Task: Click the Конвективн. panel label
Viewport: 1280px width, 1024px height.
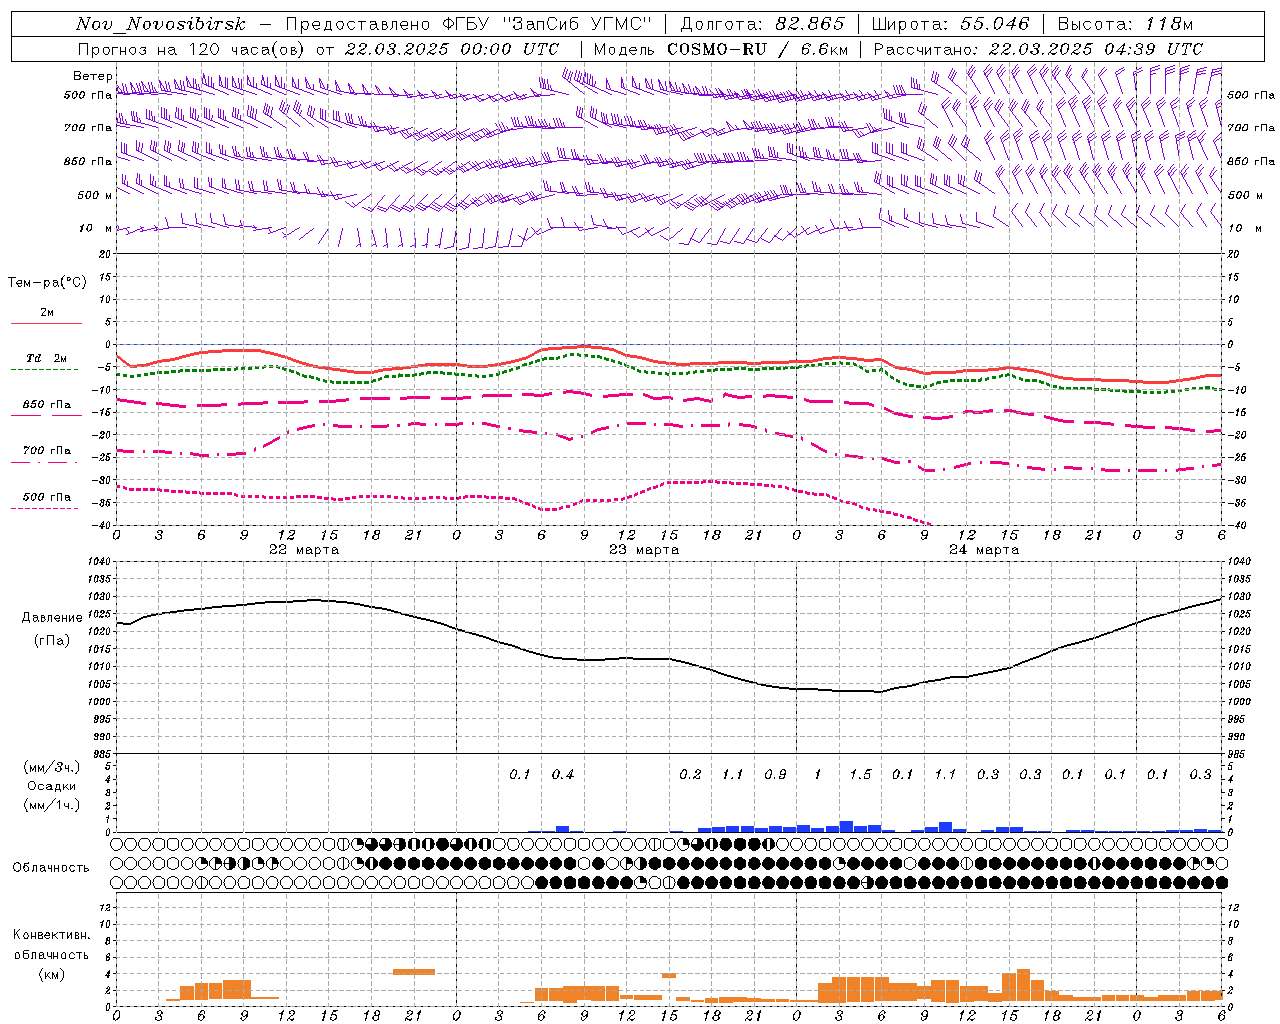Action: [x=51, y=935]
